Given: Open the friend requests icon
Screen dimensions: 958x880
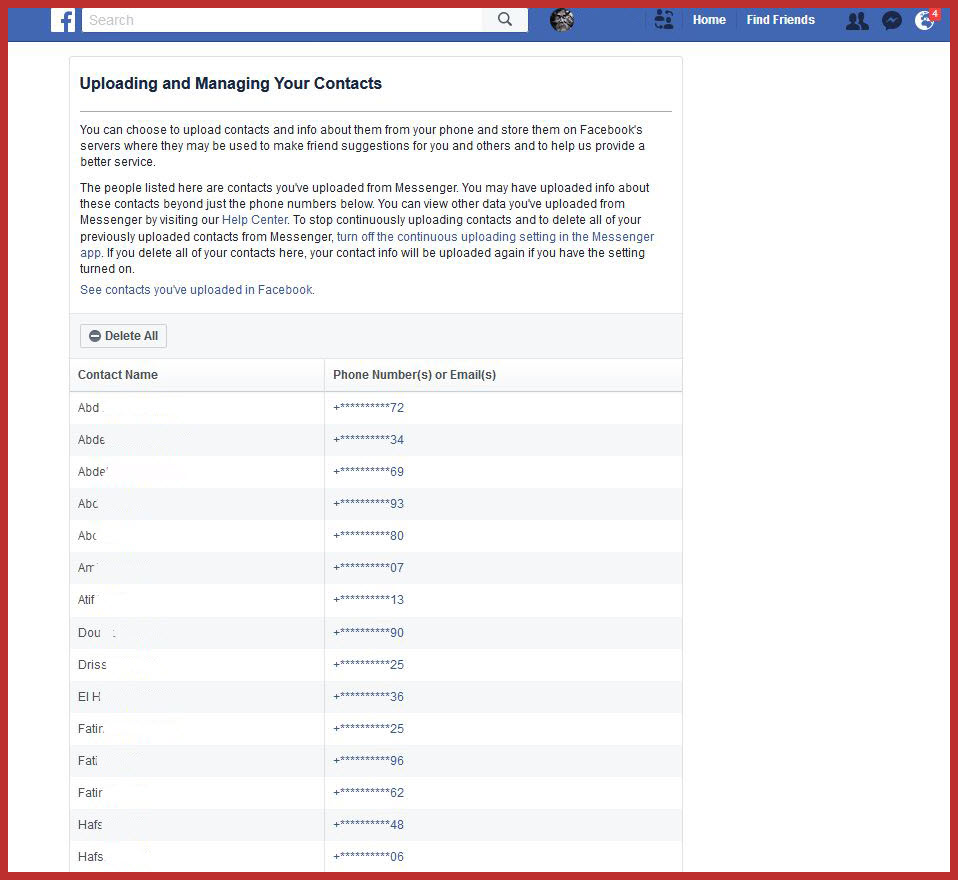Looking at the screenshot, I should [857, 21].
